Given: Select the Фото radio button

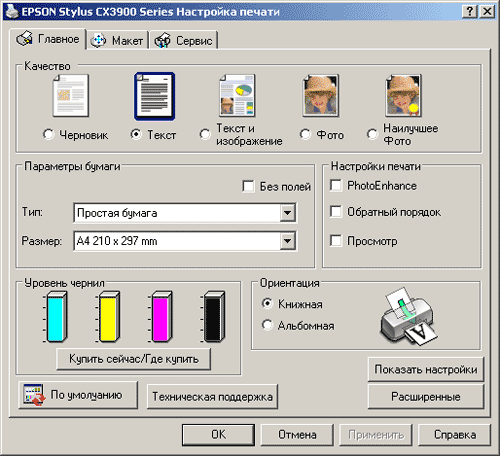Looking at the screenshot, I should pyautogui.click(x=305, y=134).
